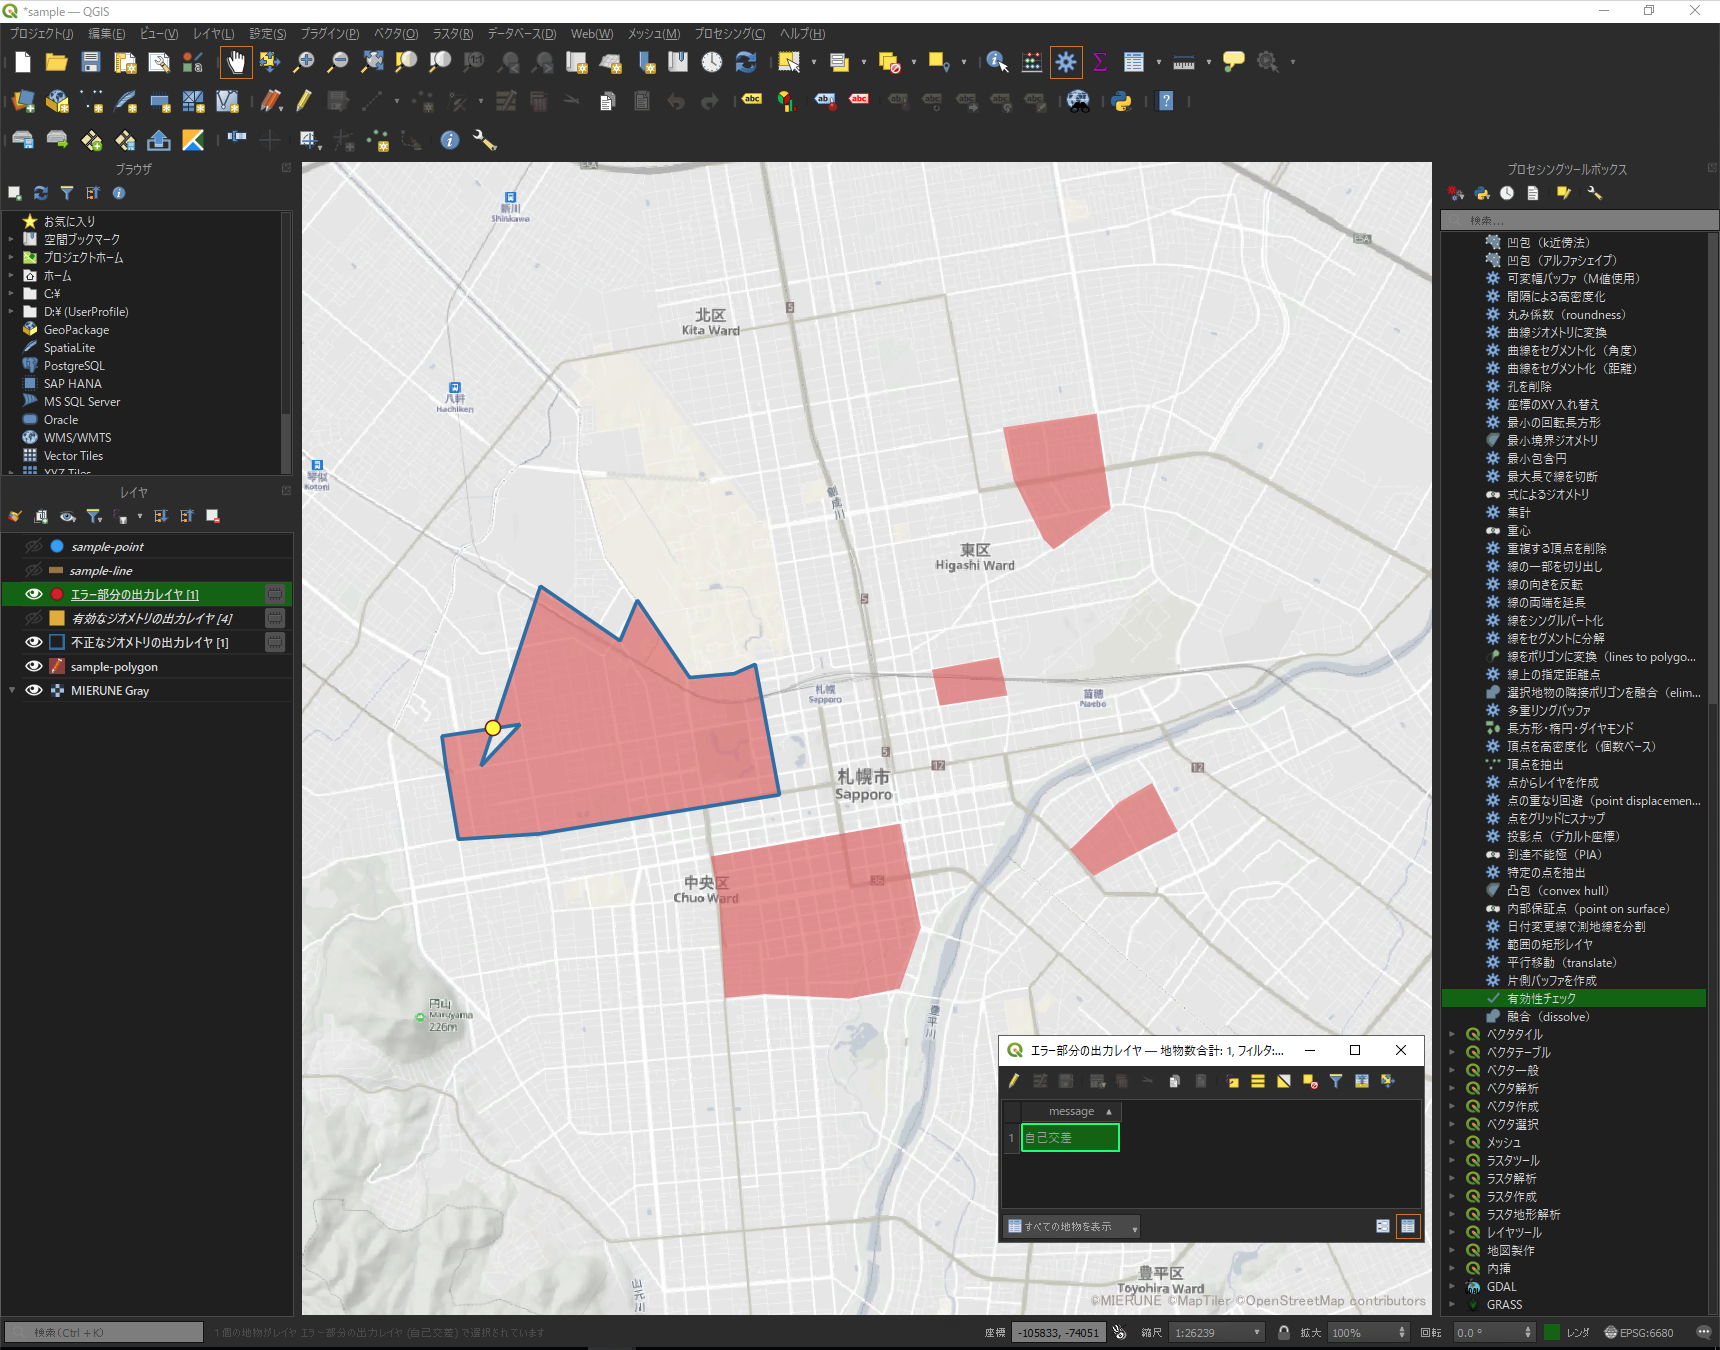Viewport: 1720px width, 1350px height.
Task: Open the field calculator abacus icon
Action: 1032,62
